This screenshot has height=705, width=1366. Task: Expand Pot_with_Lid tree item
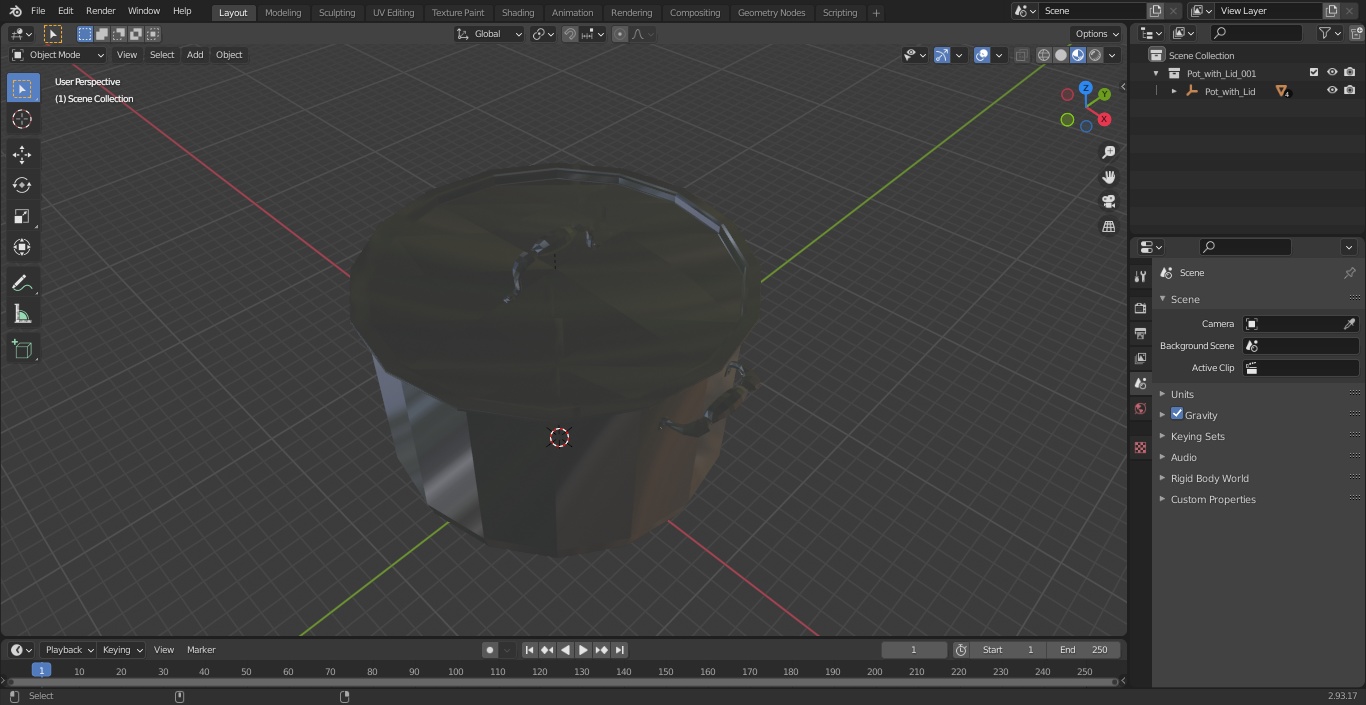[x=1174, y=91]
